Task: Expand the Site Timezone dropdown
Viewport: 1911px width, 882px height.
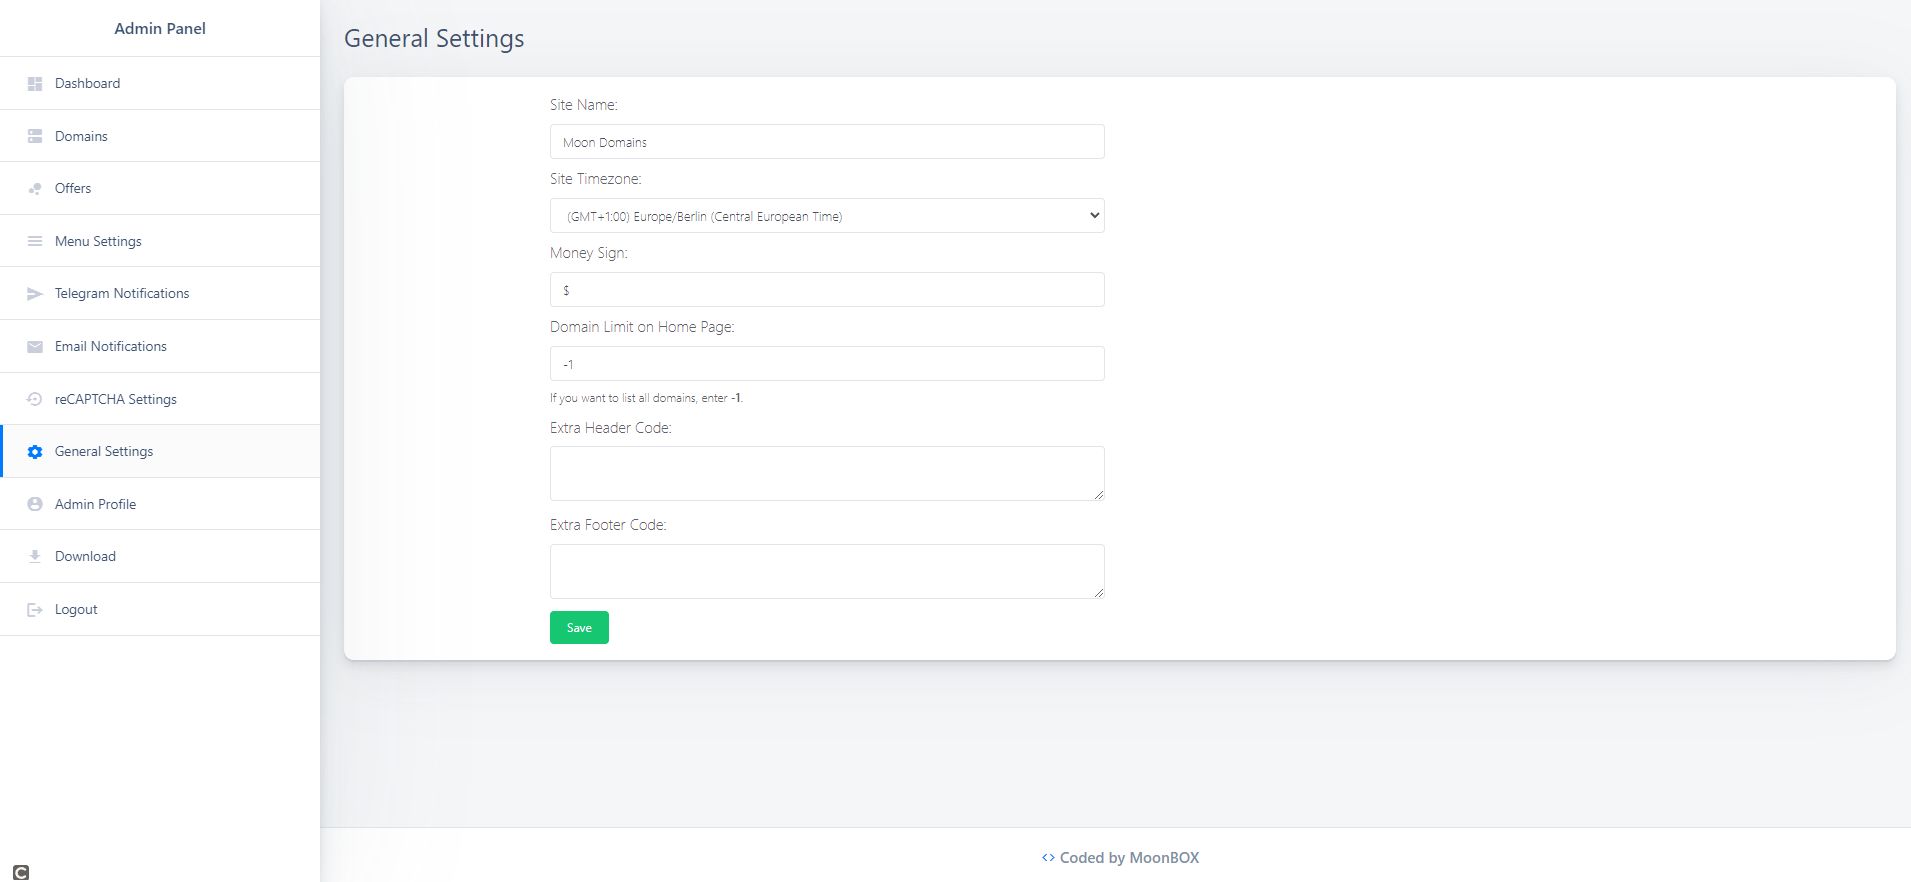Action: coord(827,216)
